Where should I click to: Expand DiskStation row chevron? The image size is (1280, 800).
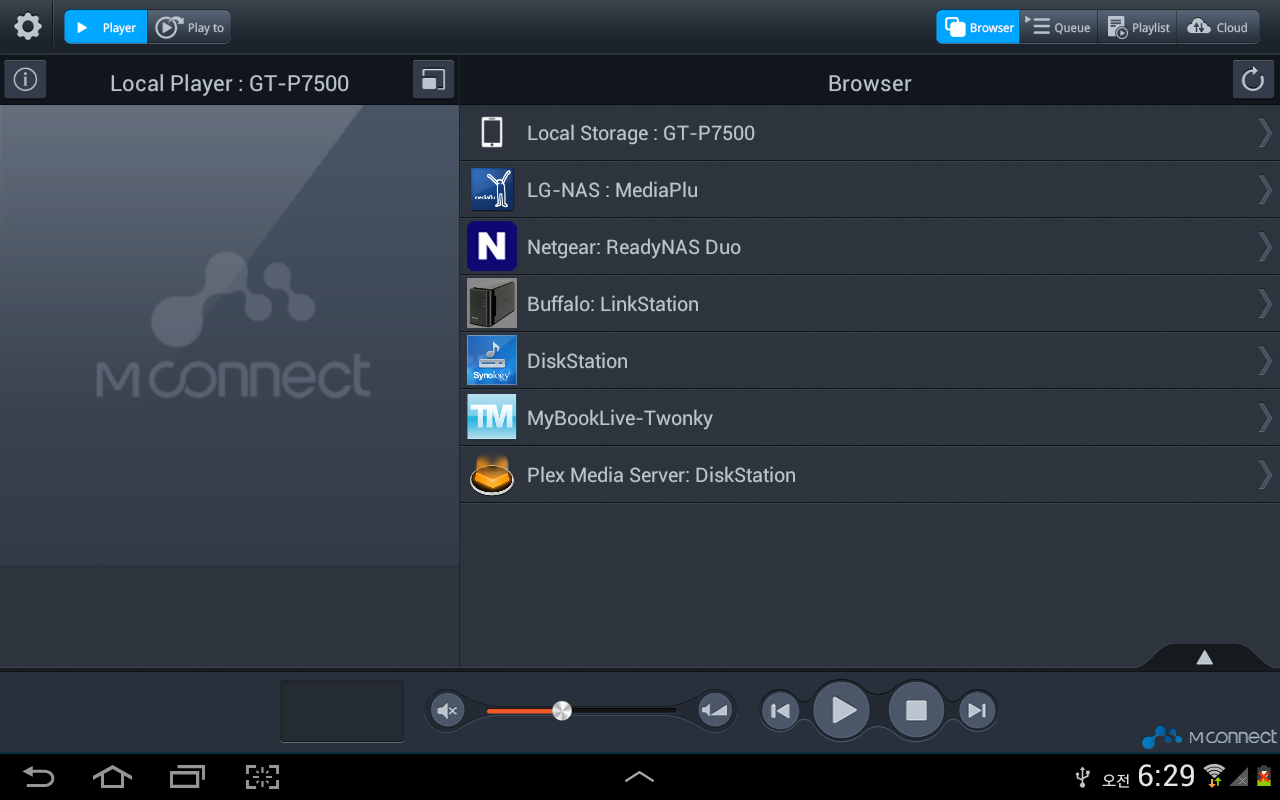[1265, 361]
